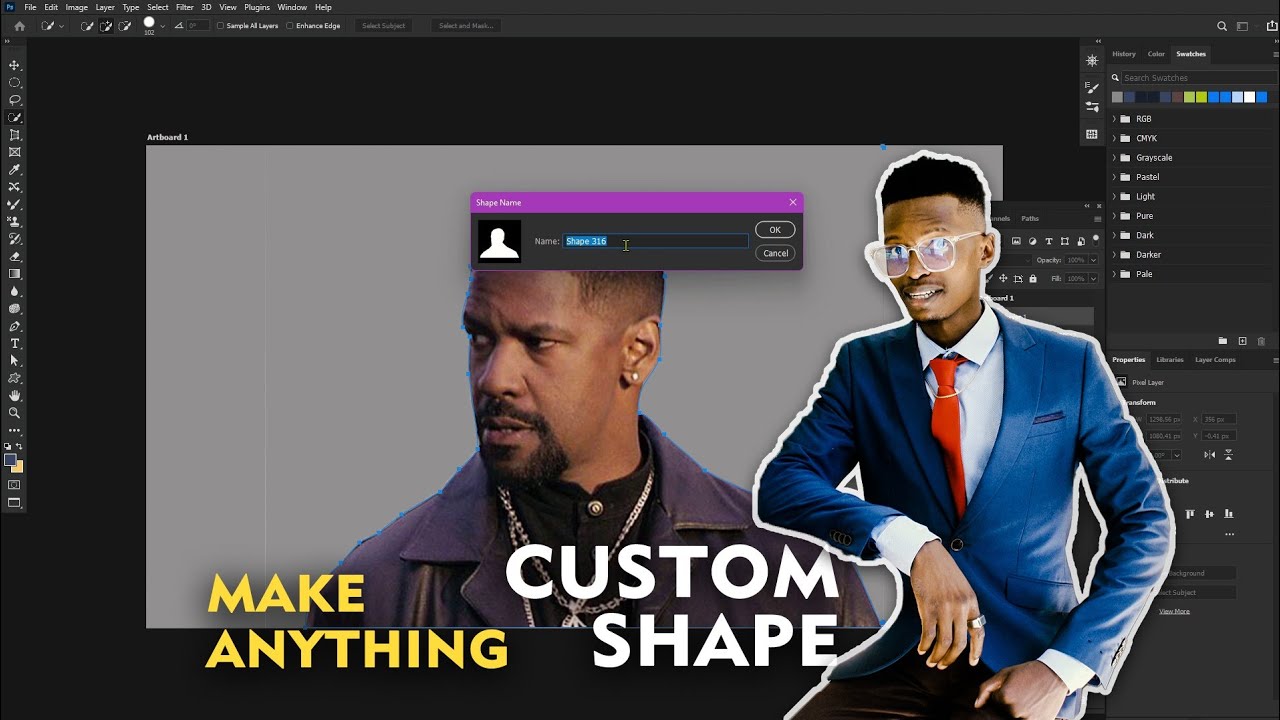
Task: Expand the Darker swatch group
Action: point(1114,255)
